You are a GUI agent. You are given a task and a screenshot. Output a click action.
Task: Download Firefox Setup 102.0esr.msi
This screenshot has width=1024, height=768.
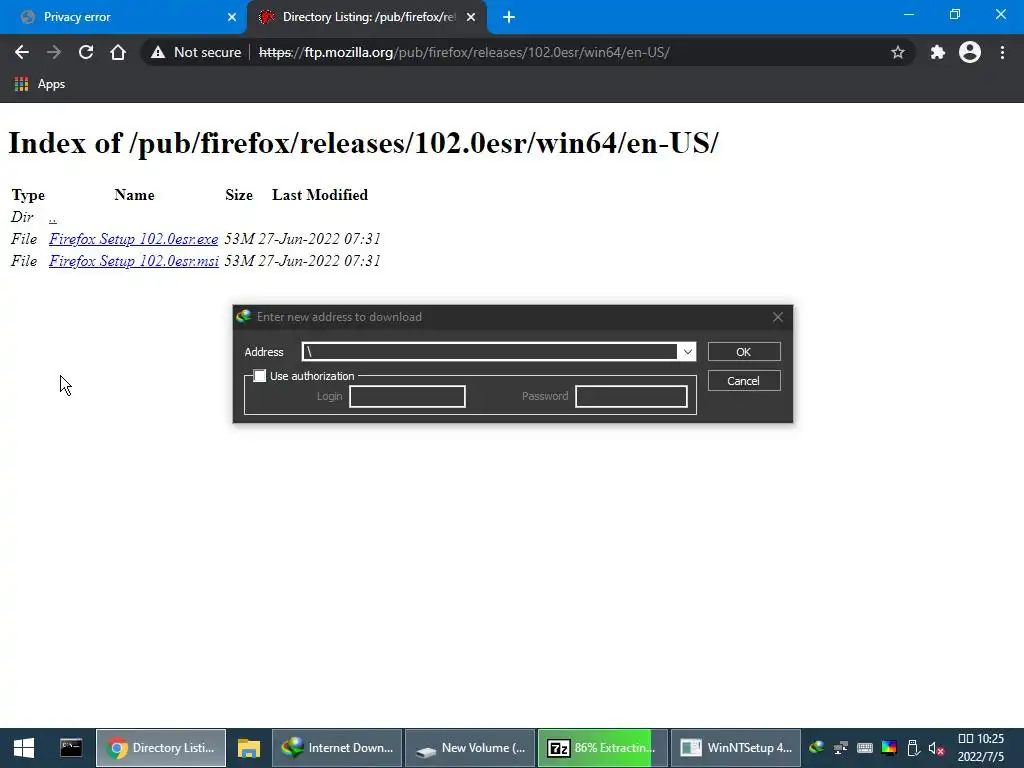pyautogui.click(x=134, y=261)
